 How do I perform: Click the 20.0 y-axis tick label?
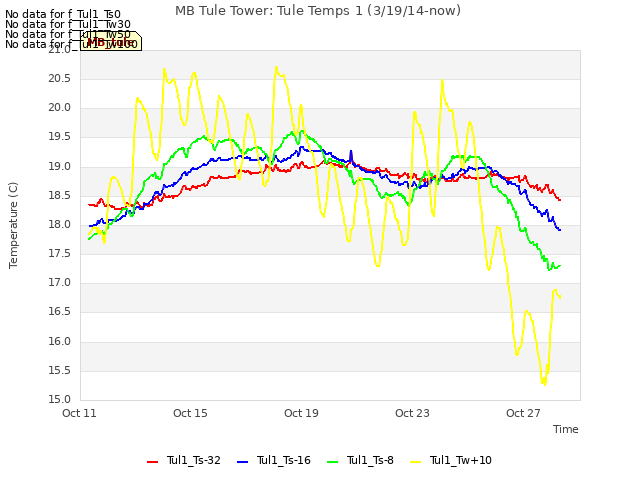[60, 108]
